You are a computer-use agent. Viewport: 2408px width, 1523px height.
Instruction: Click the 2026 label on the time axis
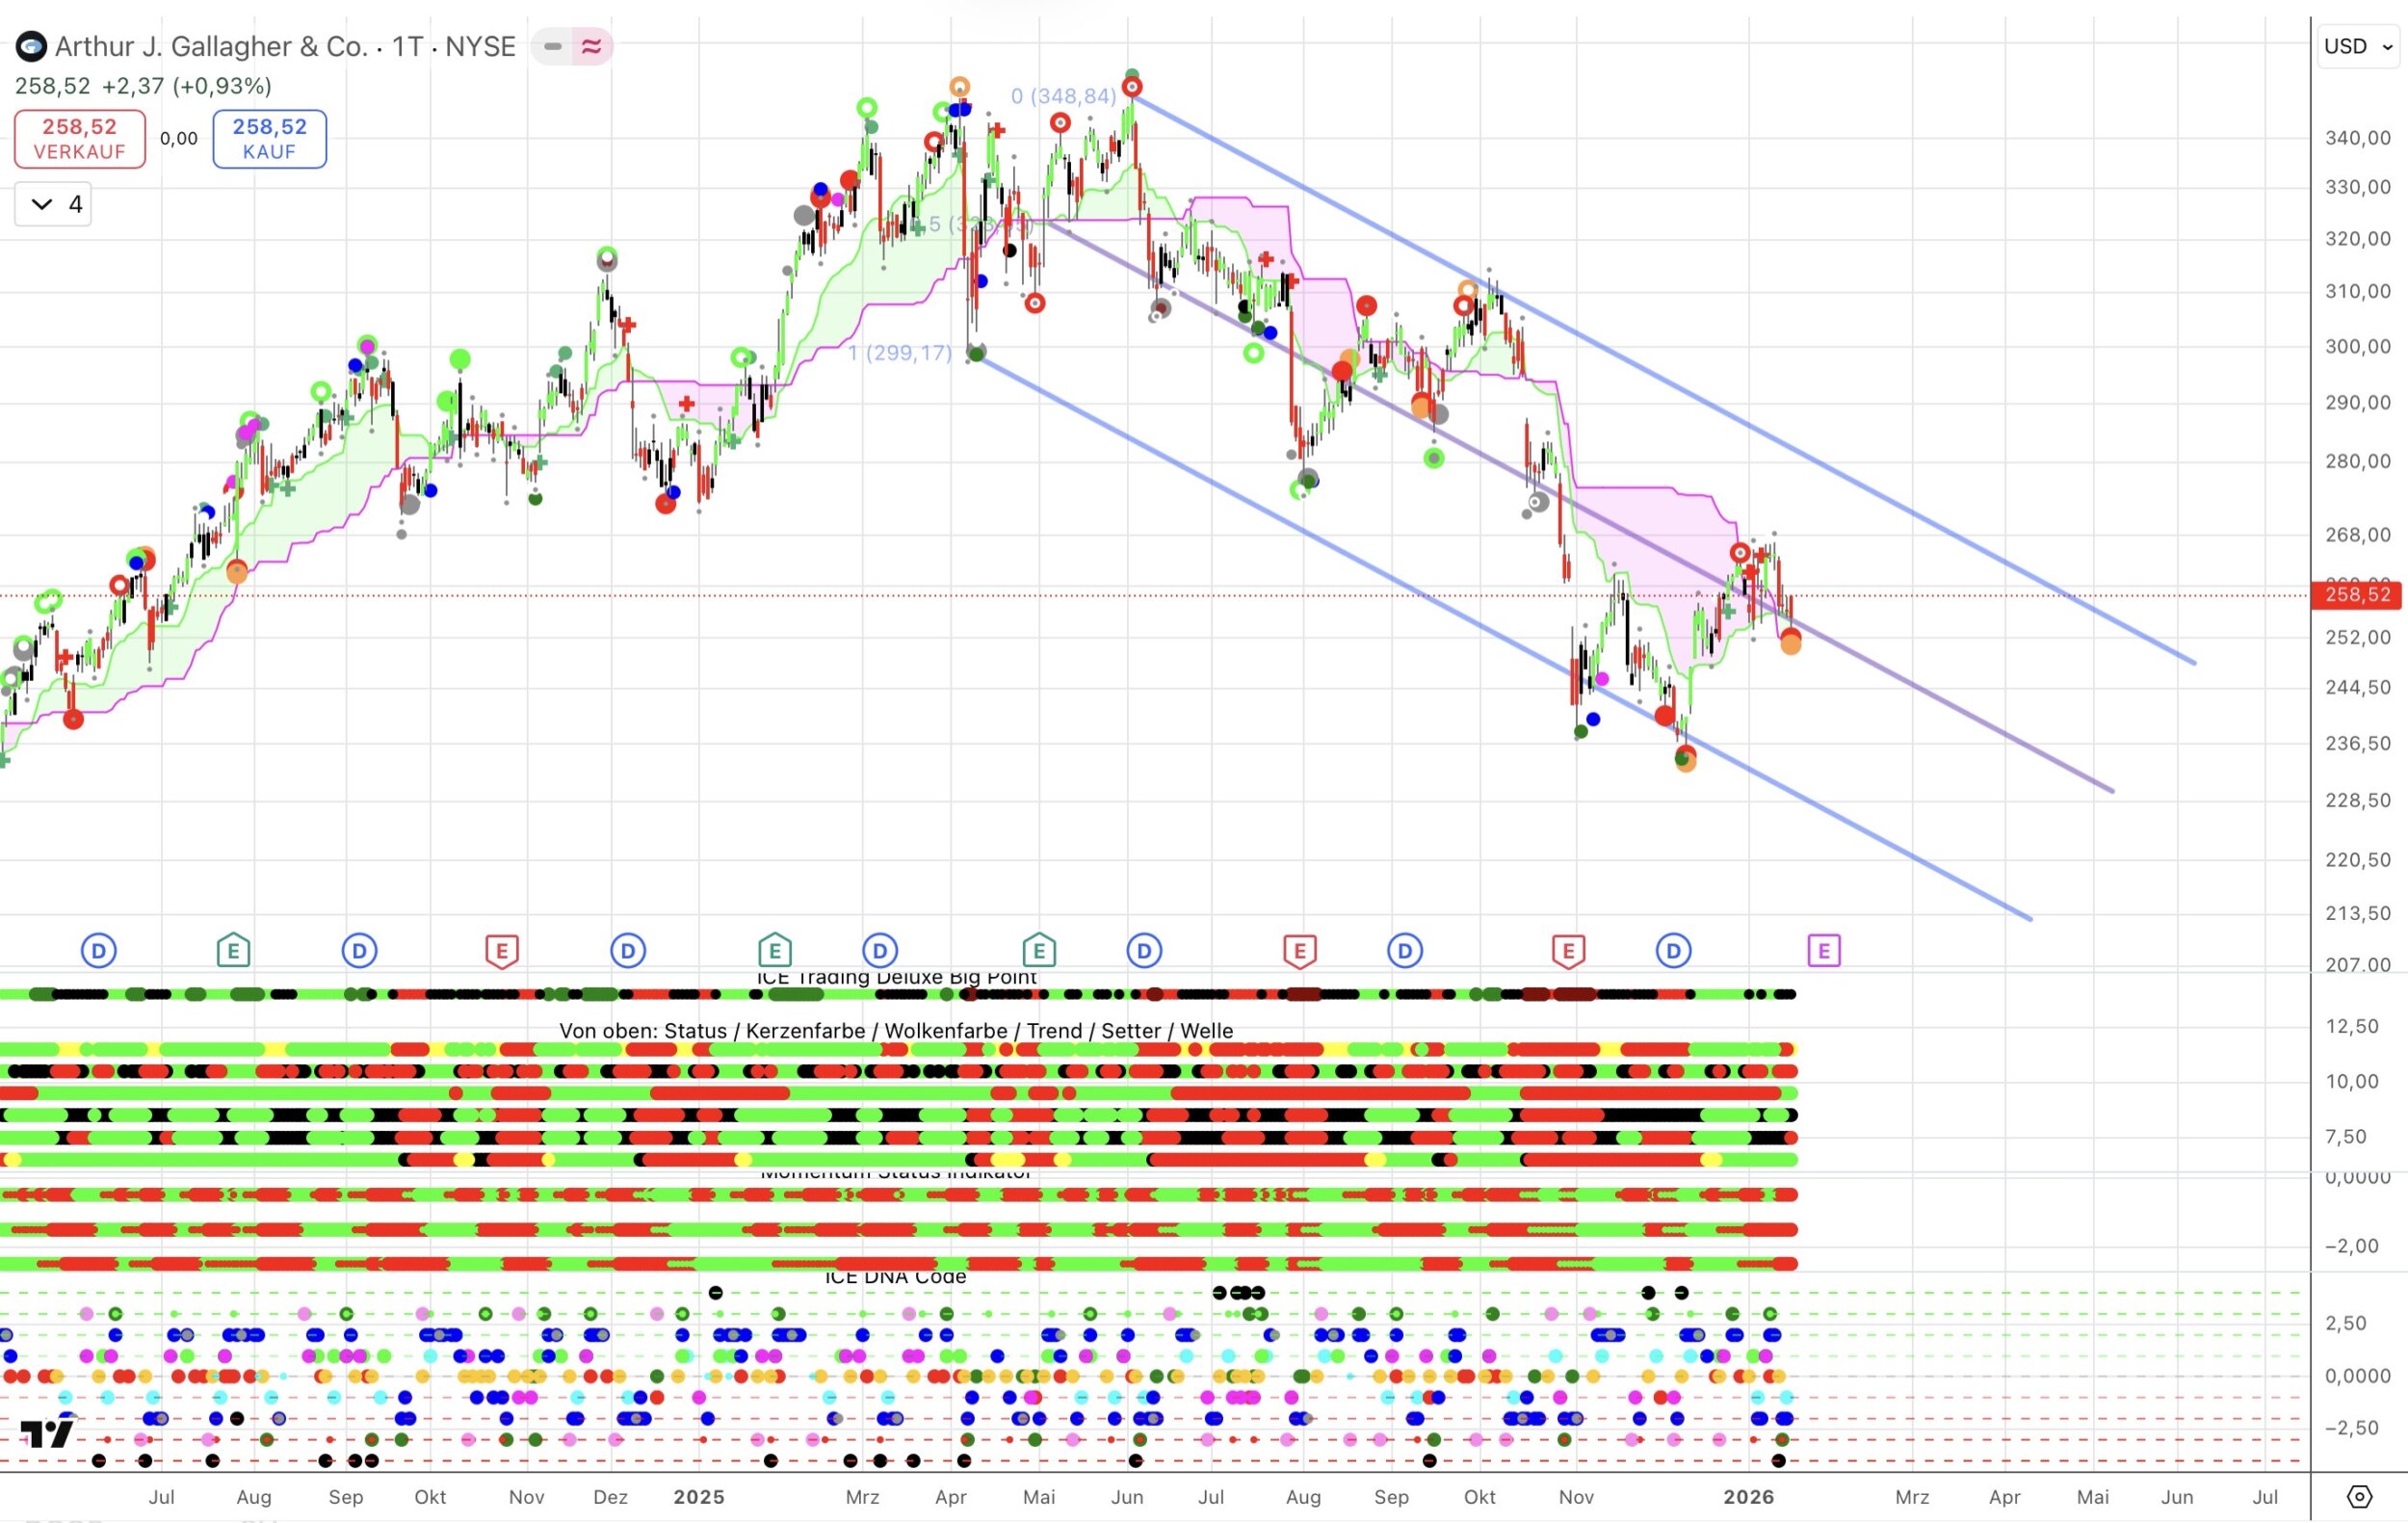pyautogui.click(x=1748, y=1497)
